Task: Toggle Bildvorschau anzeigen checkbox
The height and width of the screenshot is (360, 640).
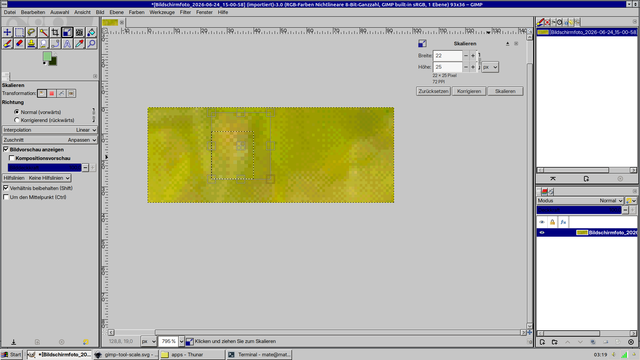Action: tap(6, 149)
